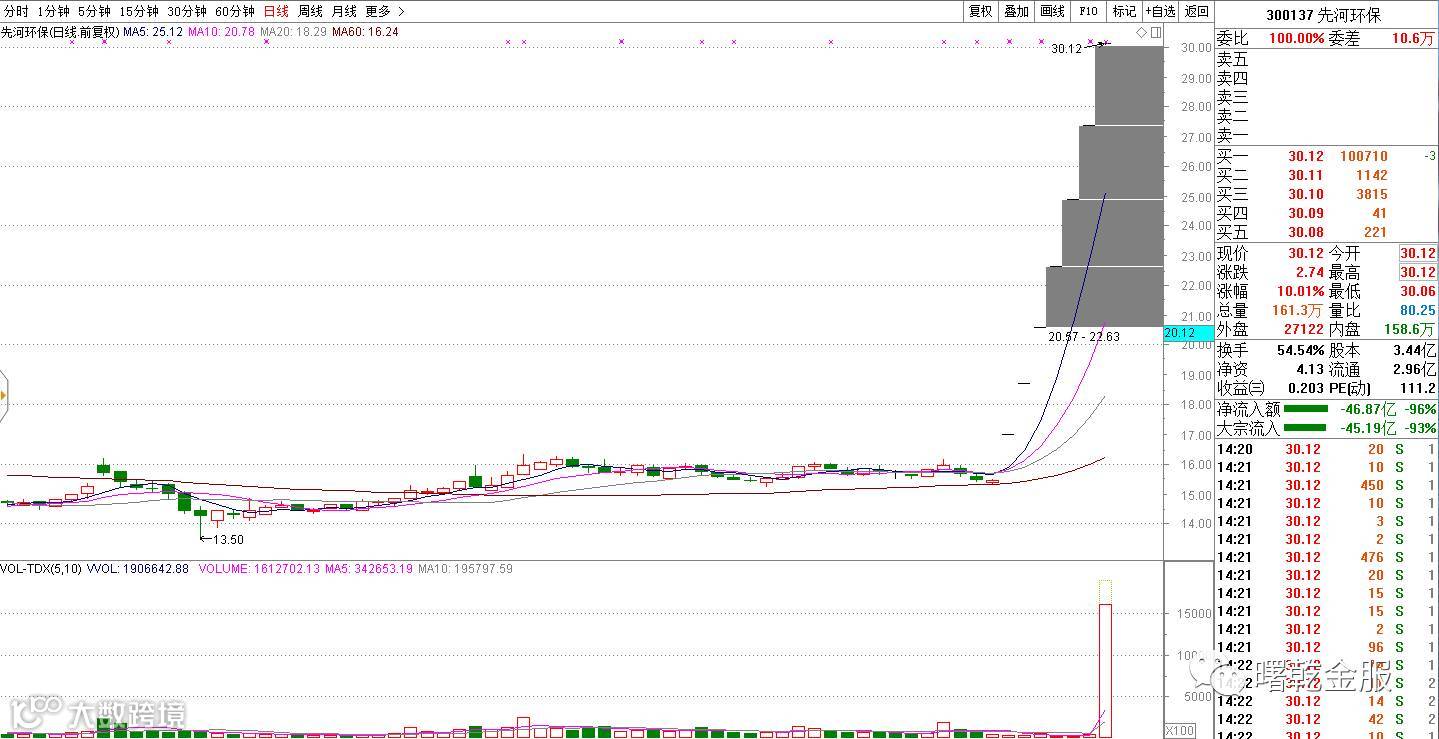Select the trade tick row with volume 450
The width and height of the screenshot is (1439, 739).
[x=1326, y=485]
